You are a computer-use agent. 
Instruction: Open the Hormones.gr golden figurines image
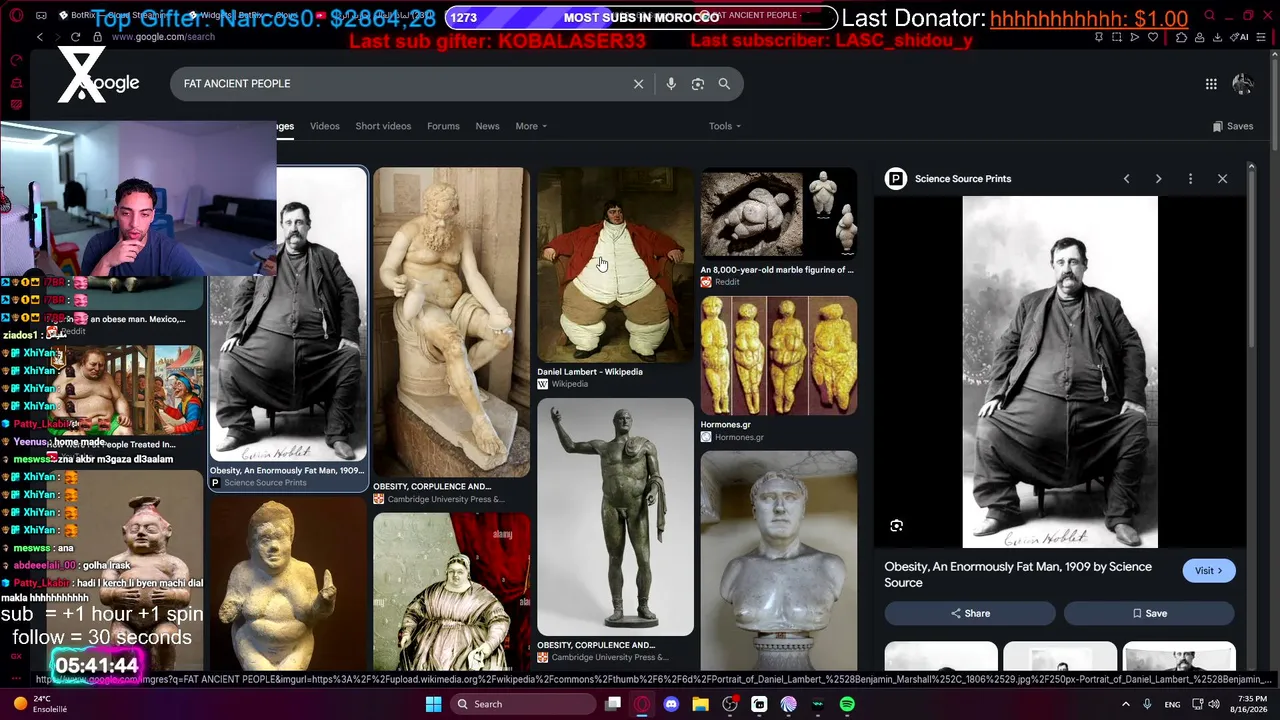(x=779, y=355)
